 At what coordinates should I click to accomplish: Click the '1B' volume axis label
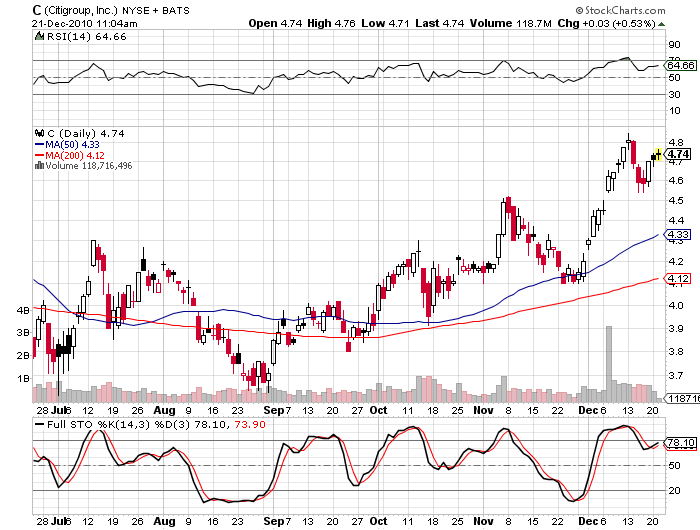click(23, 379)
